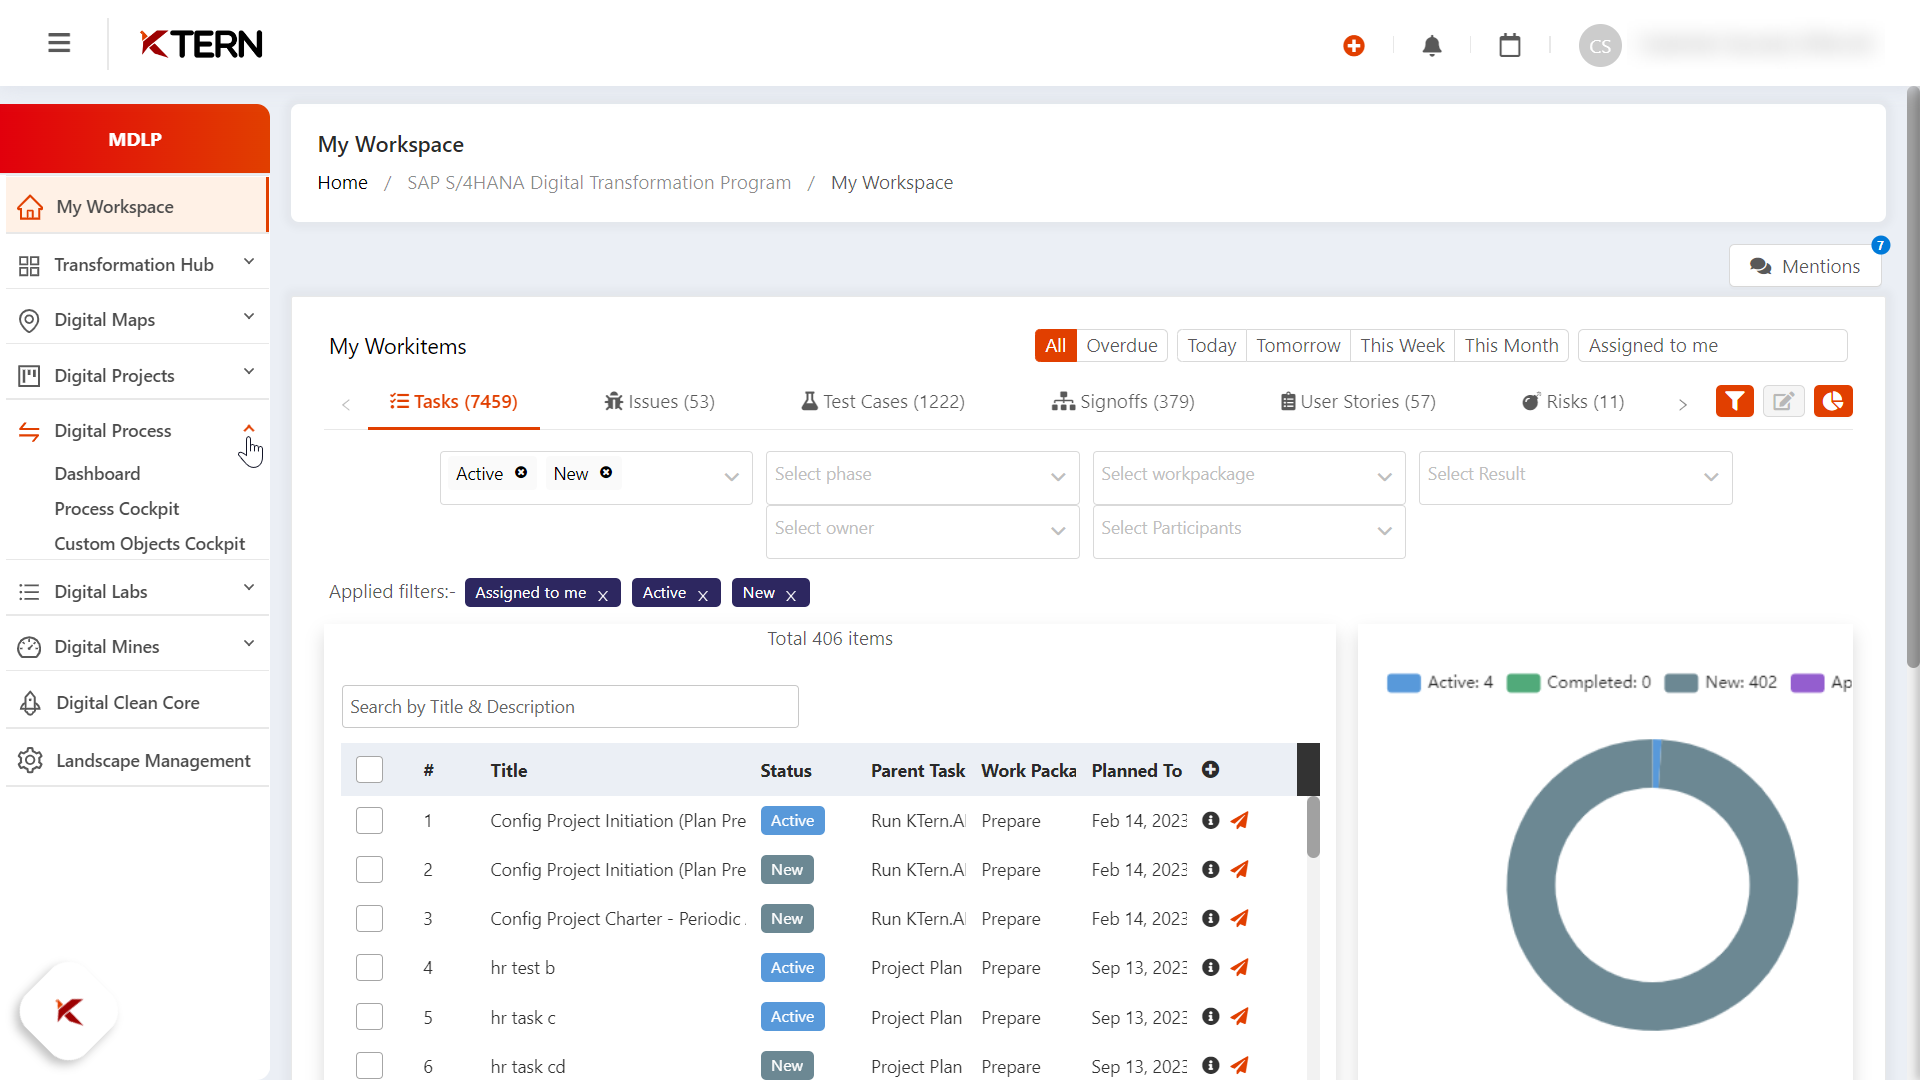Click the pie chart toggle icon

point(1833,401)
